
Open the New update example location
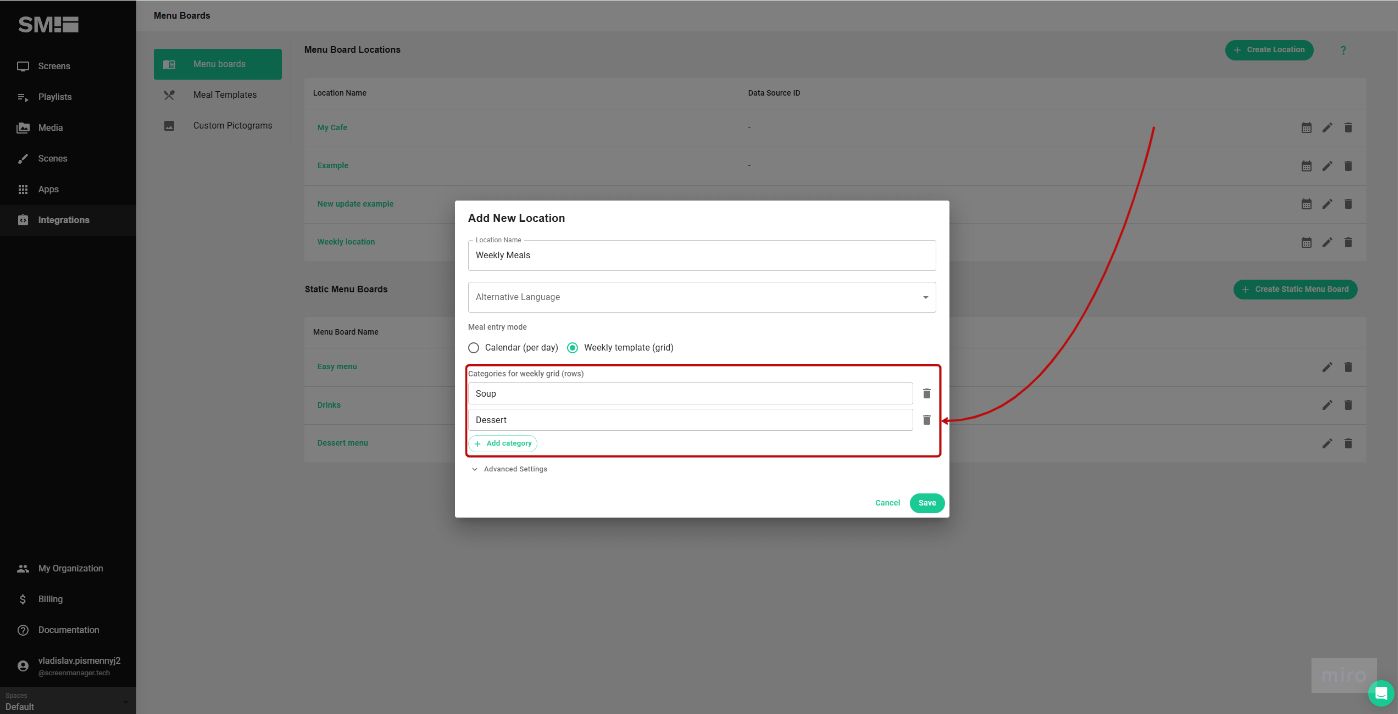pos(355,204)
